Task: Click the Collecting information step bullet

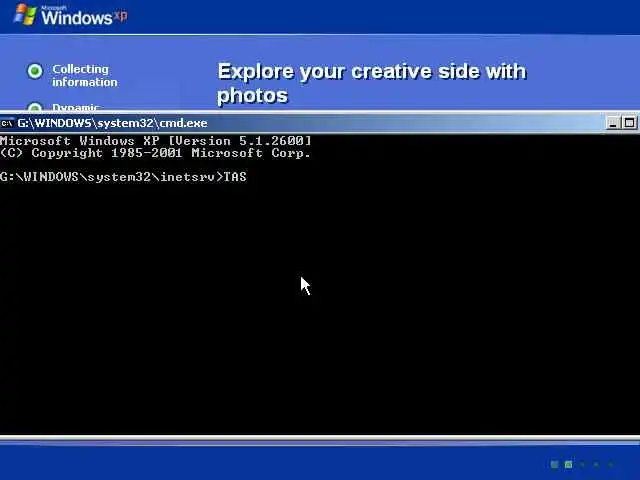Action: [x=35, y=71]
